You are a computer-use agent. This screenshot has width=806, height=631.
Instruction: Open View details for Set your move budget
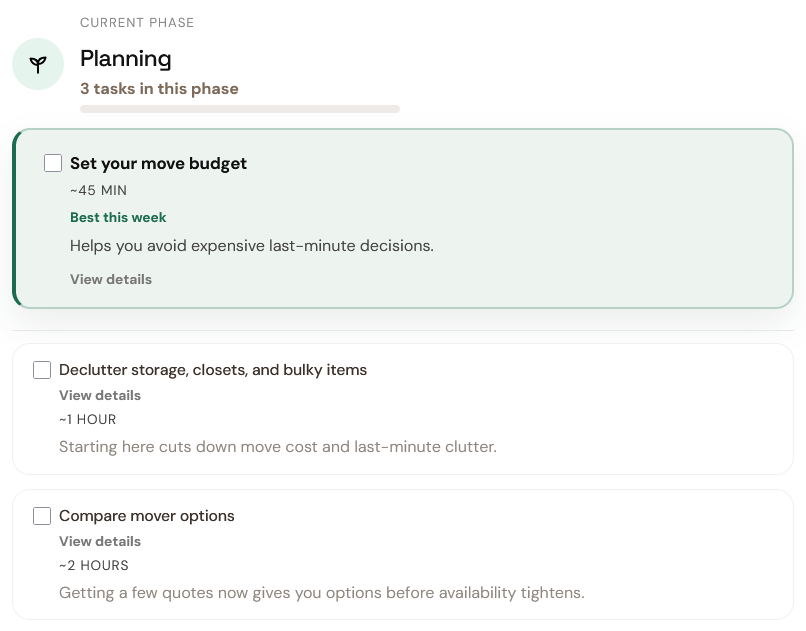111,280
